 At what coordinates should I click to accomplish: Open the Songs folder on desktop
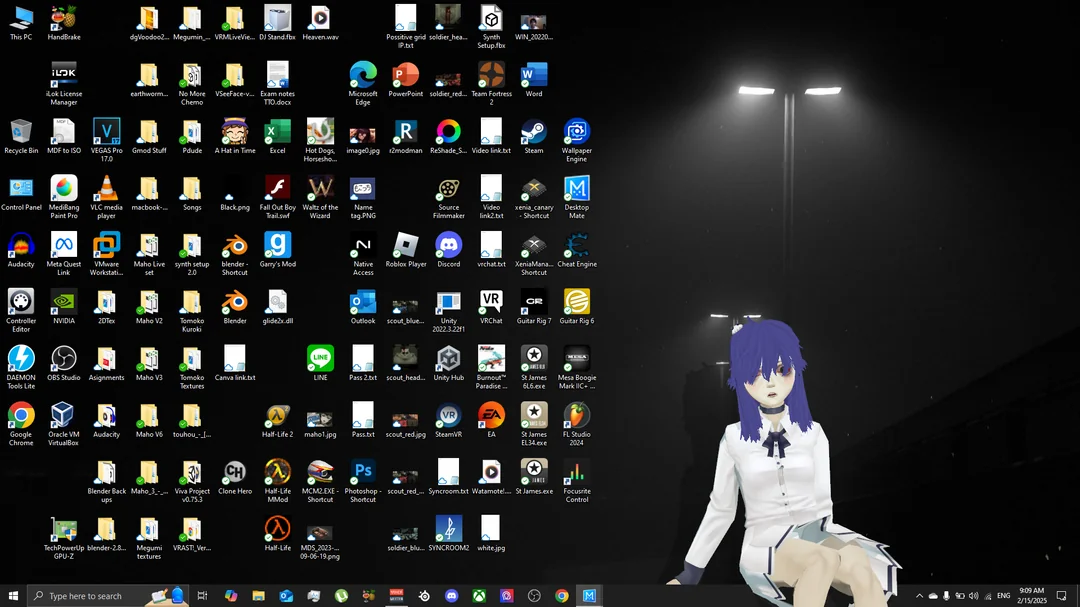[x=191, y=193]
